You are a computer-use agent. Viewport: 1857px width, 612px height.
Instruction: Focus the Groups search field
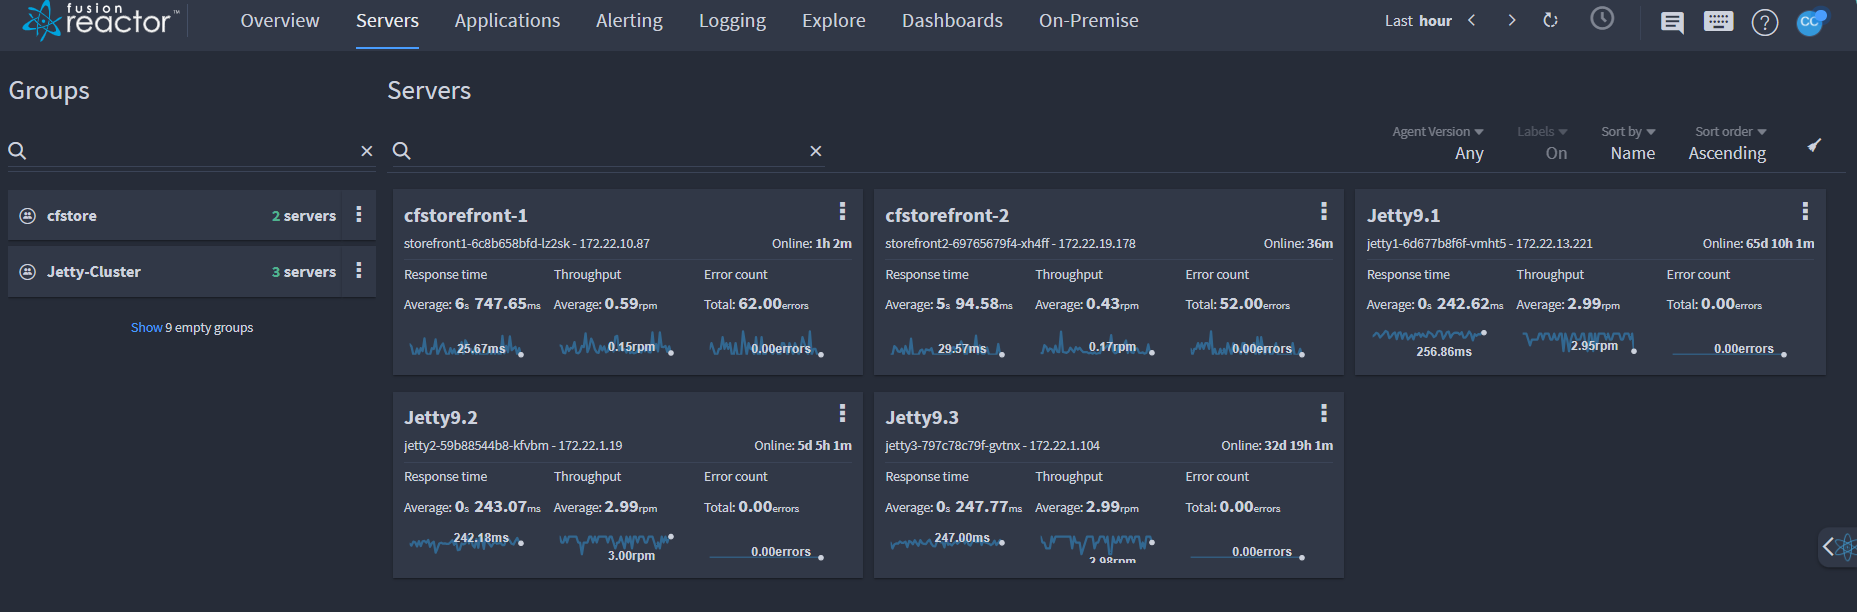pyautogui.click(x=192, y=151)
